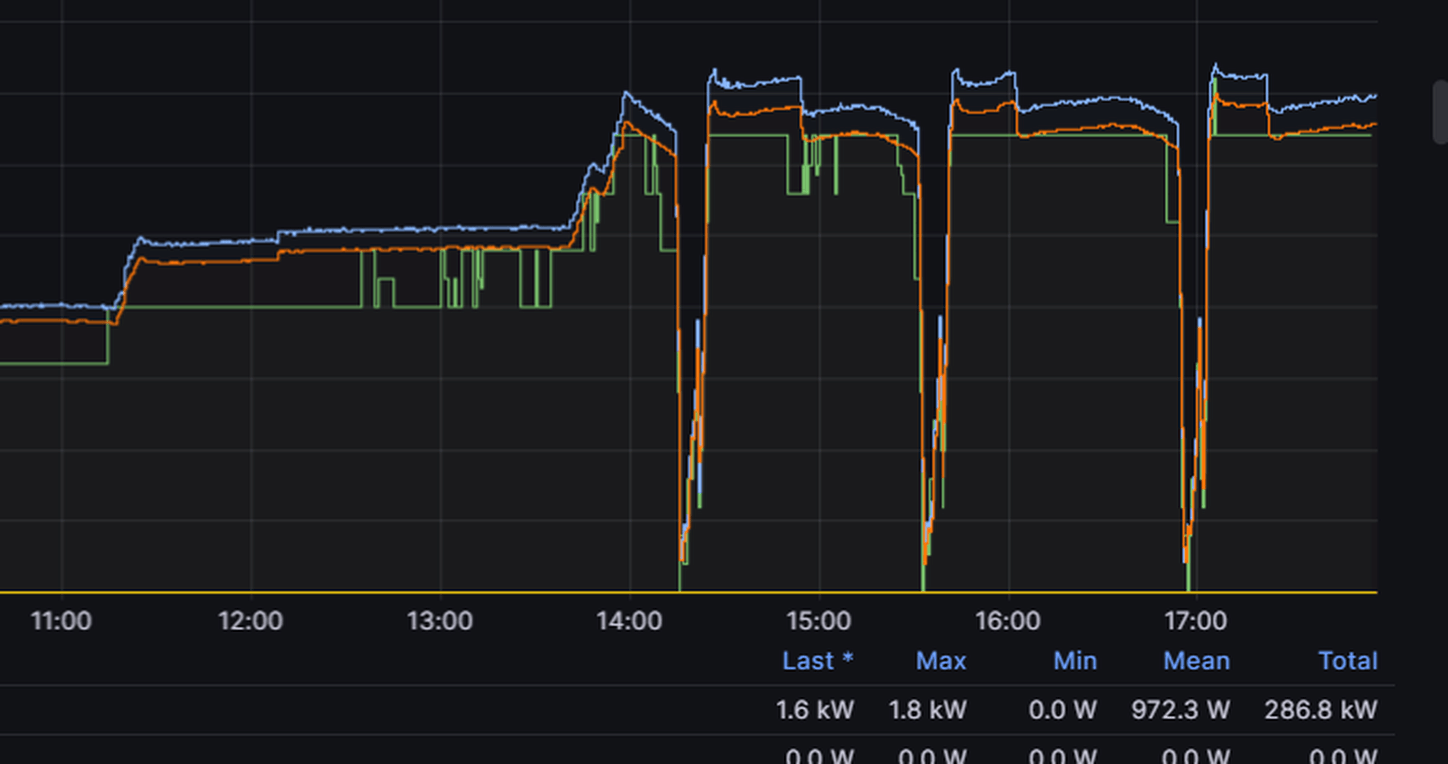Click the "1.6 kW" last value
Viewport: 1448px width, 764px height.
[x=816, y=710]
